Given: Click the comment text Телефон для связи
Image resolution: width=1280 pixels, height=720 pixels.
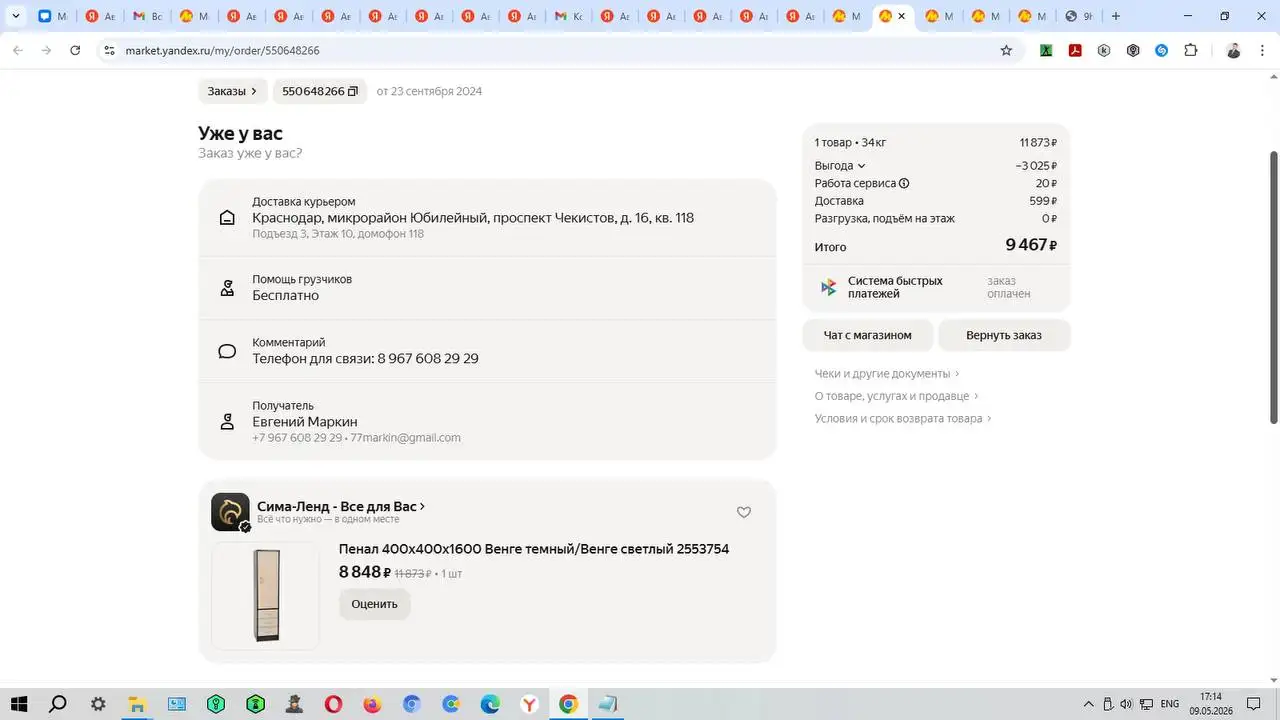Looking at the screenshot, I should pyautogui.click(x=365, y=358).
